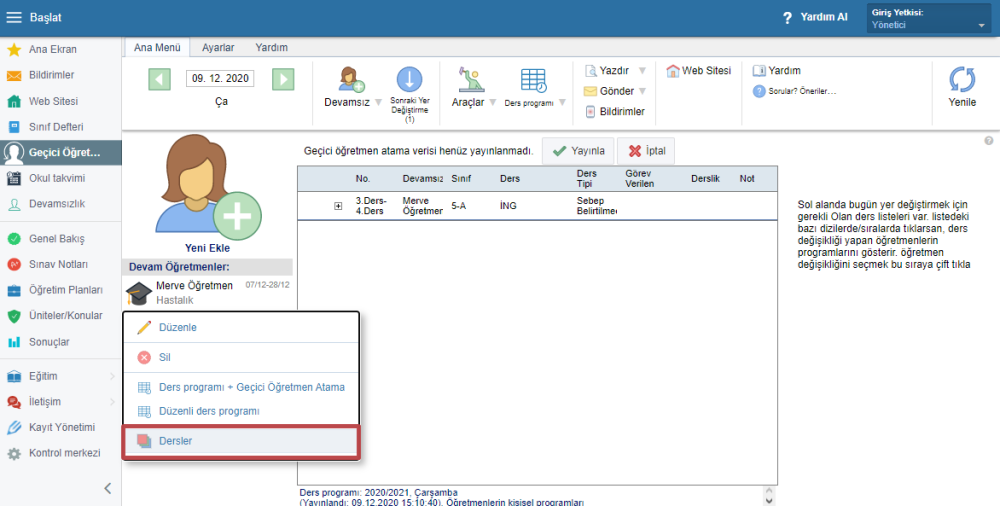Expand the Araçlar dropdown arrow
Screen dimensions: 1000x506
point(492,102)
